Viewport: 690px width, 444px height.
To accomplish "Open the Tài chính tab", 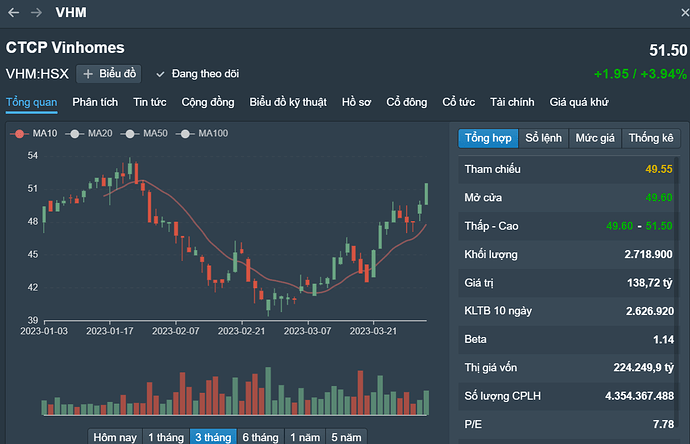I will [512, 102].
